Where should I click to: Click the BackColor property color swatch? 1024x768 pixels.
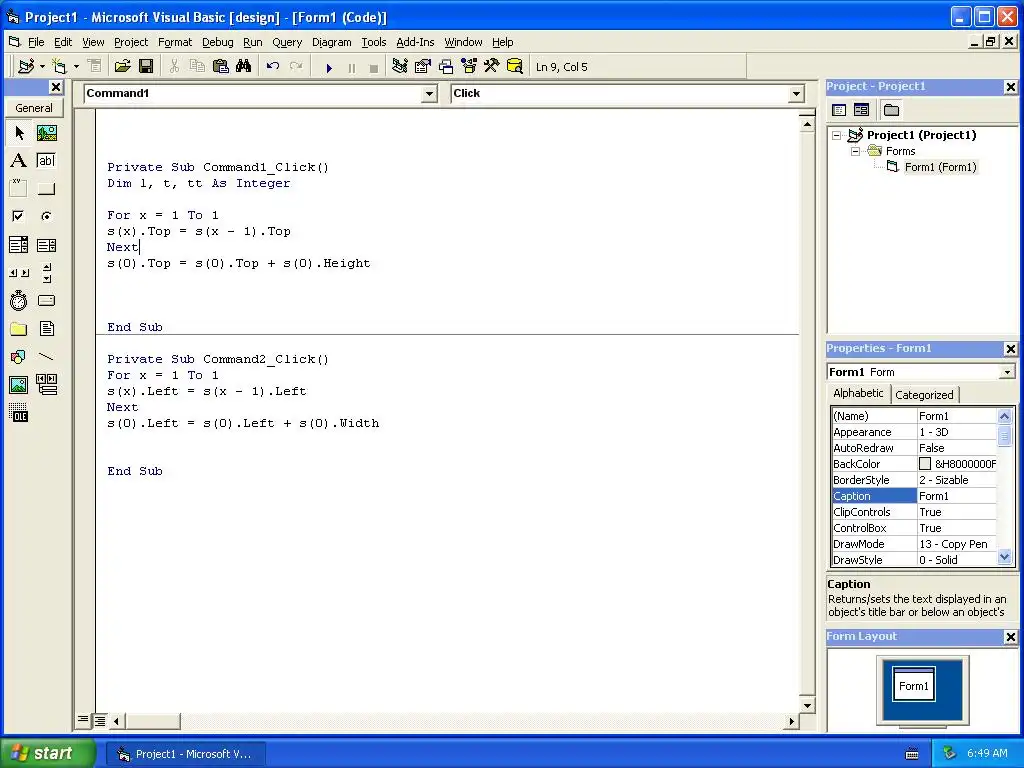coord(925,464)
